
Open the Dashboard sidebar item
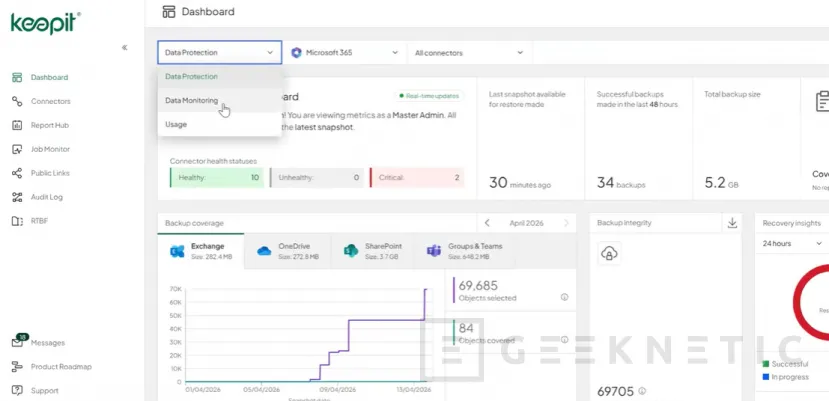point(40,77)
